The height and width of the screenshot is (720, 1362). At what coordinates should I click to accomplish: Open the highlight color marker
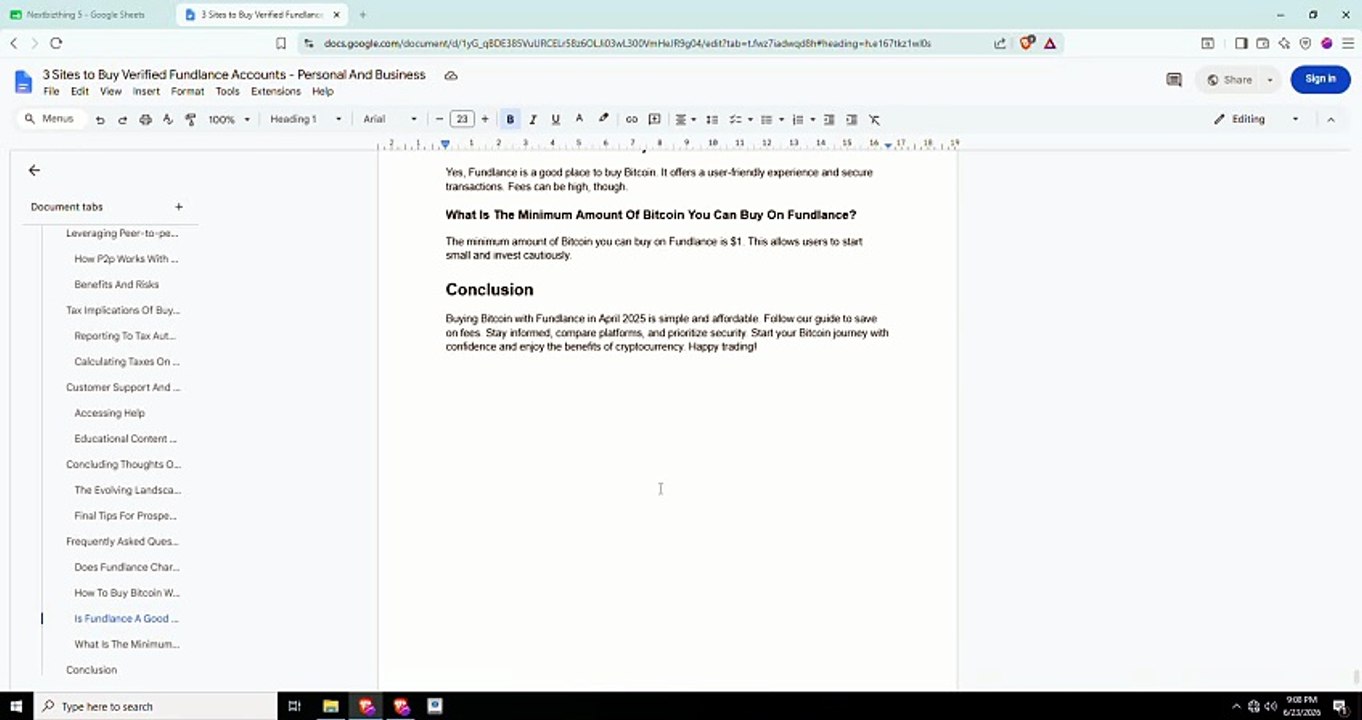[x=603, y=119]
